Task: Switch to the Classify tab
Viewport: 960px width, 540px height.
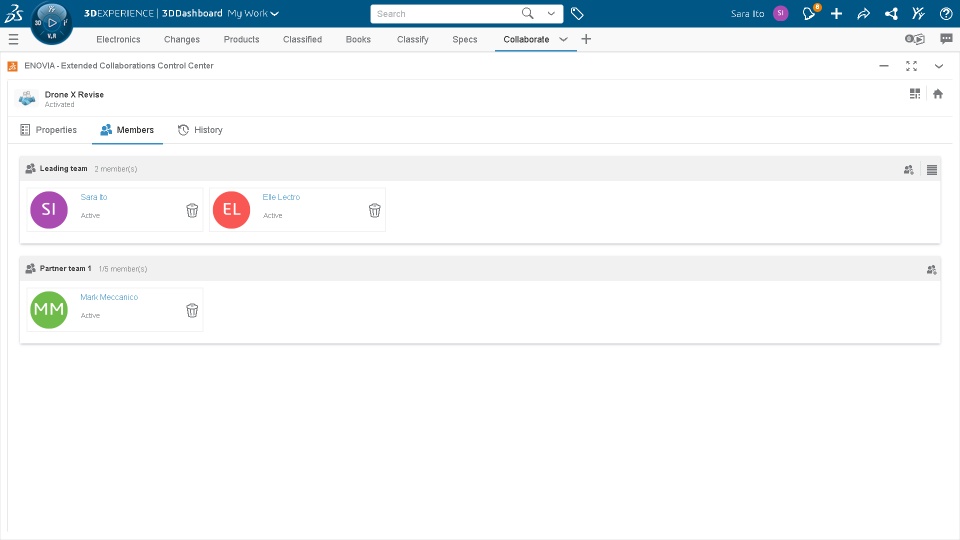Action: [413, 39]
